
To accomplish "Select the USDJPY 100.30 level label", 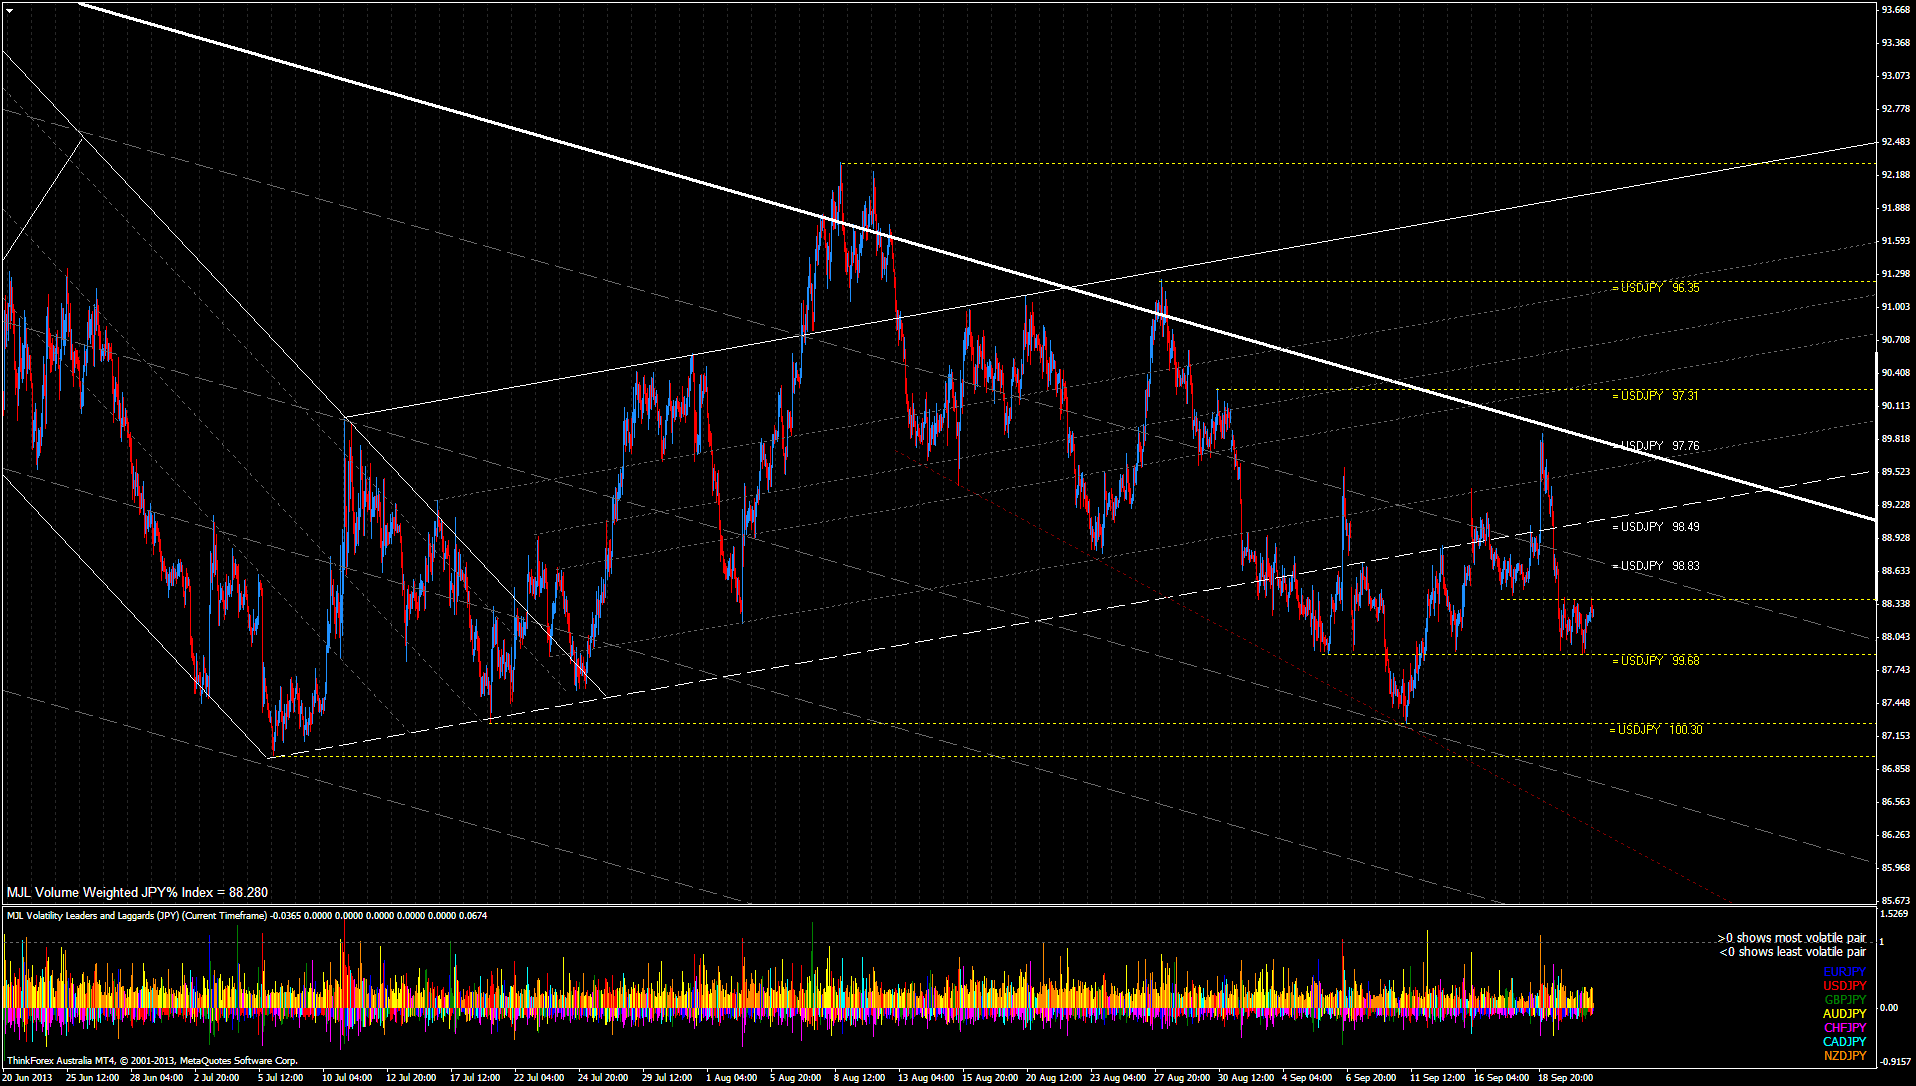I will coord(1656,730).
